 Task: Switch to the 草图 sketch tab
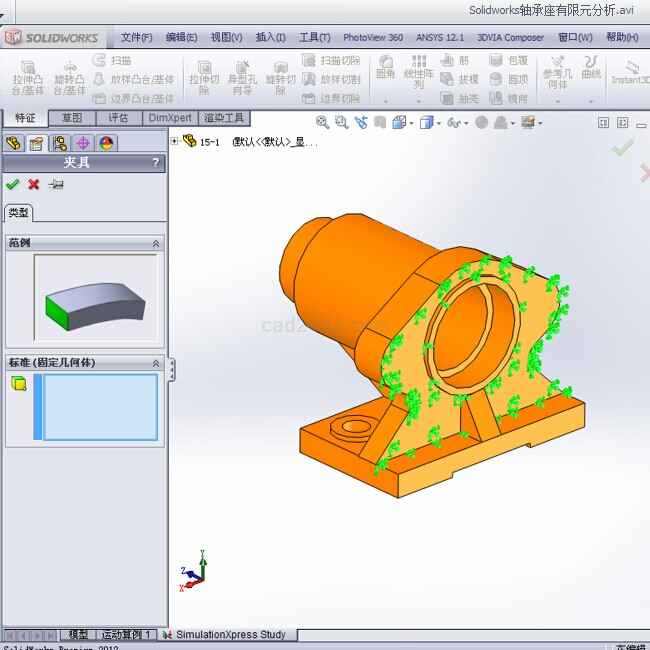[x=71, y=118]
